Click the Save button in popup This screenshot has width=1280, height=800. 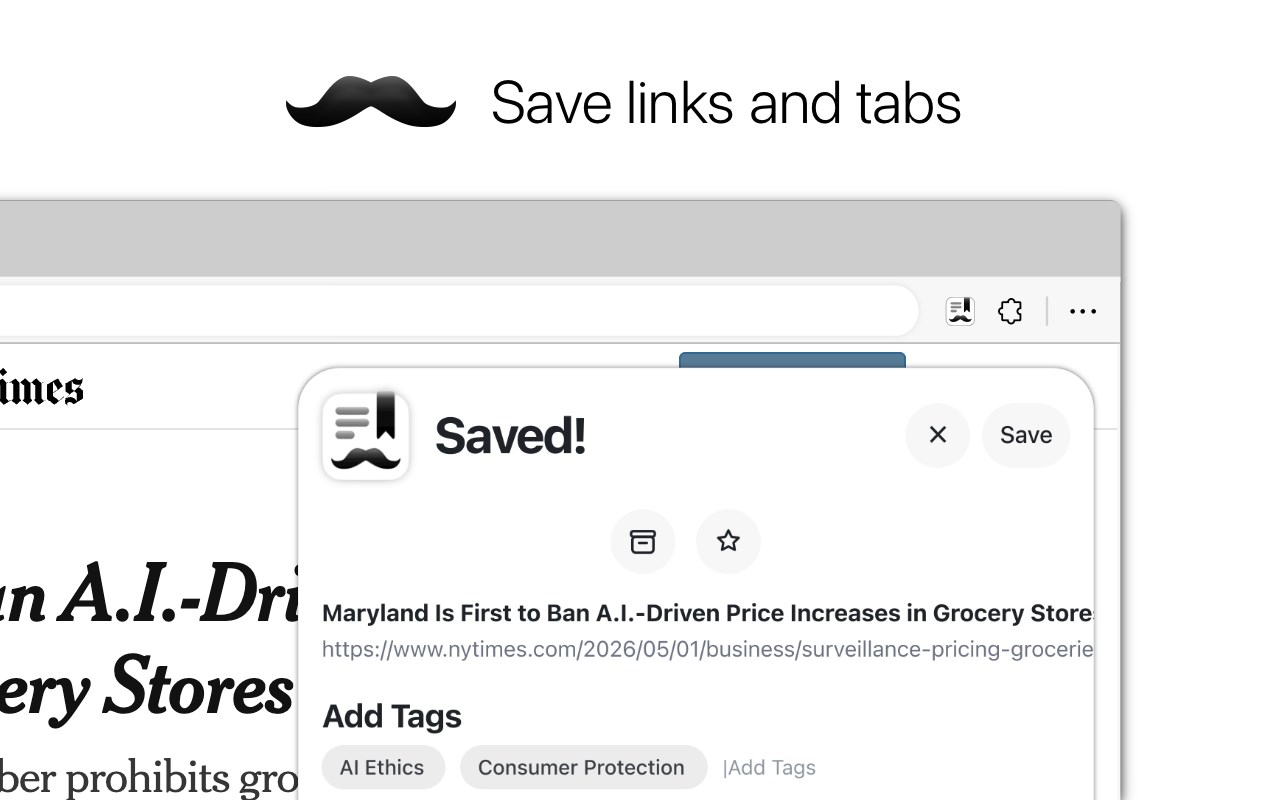pyautogui.click(x=1026, y=435)
